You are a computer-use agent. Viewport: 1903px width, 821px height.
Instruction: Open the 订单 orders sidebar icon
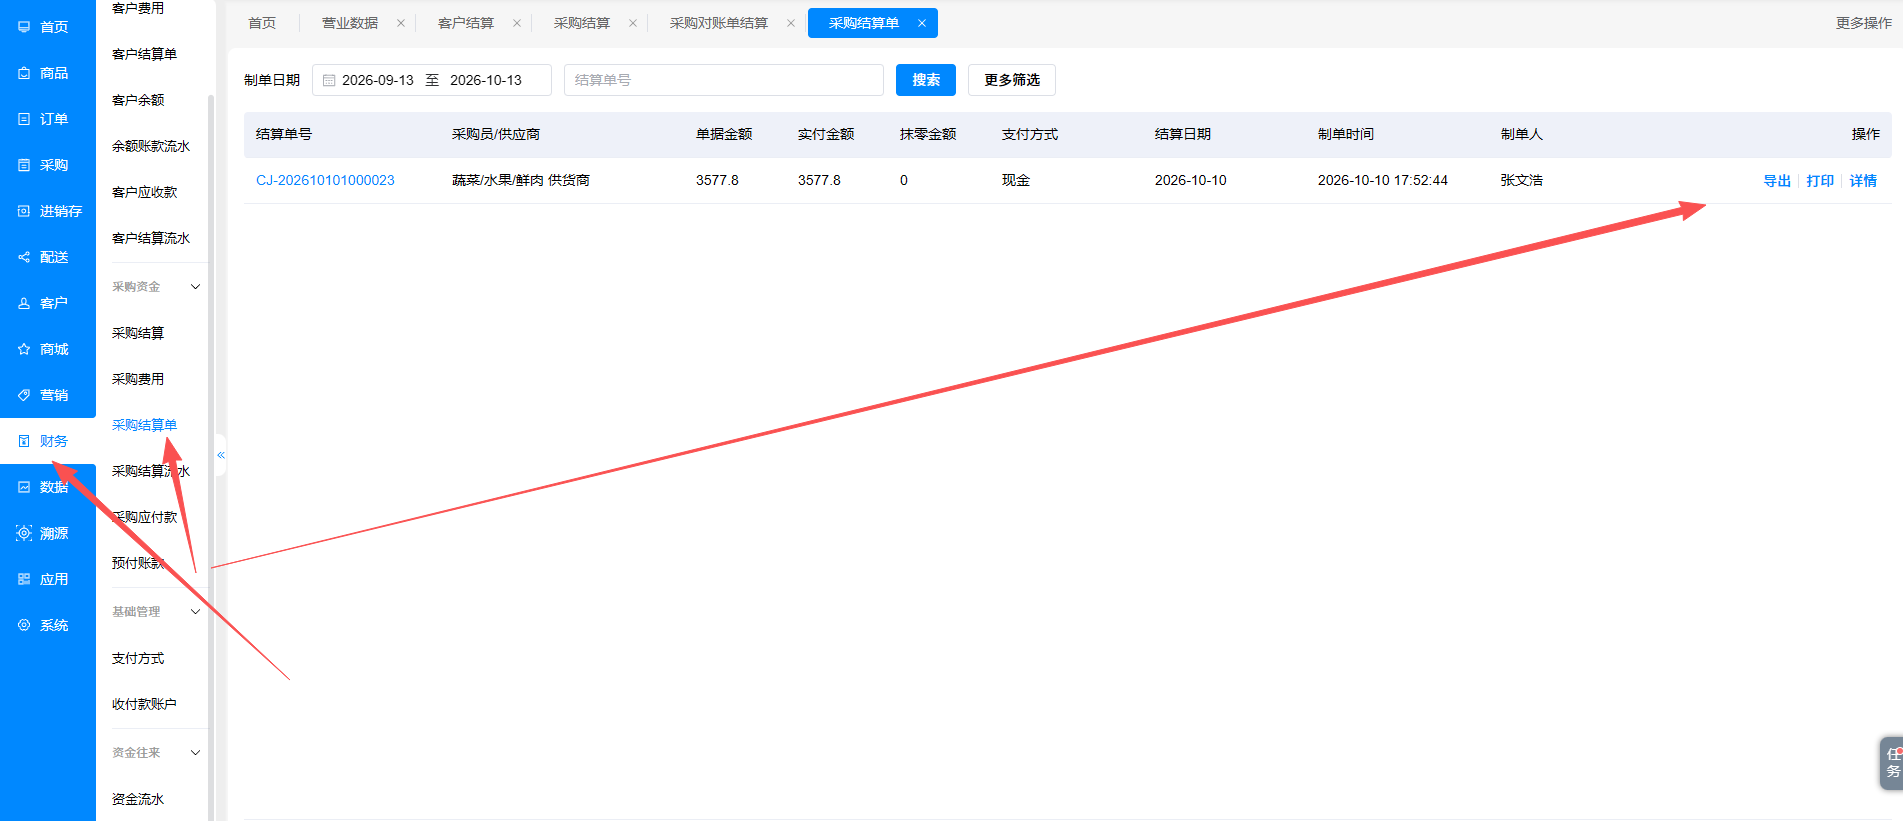24,119
